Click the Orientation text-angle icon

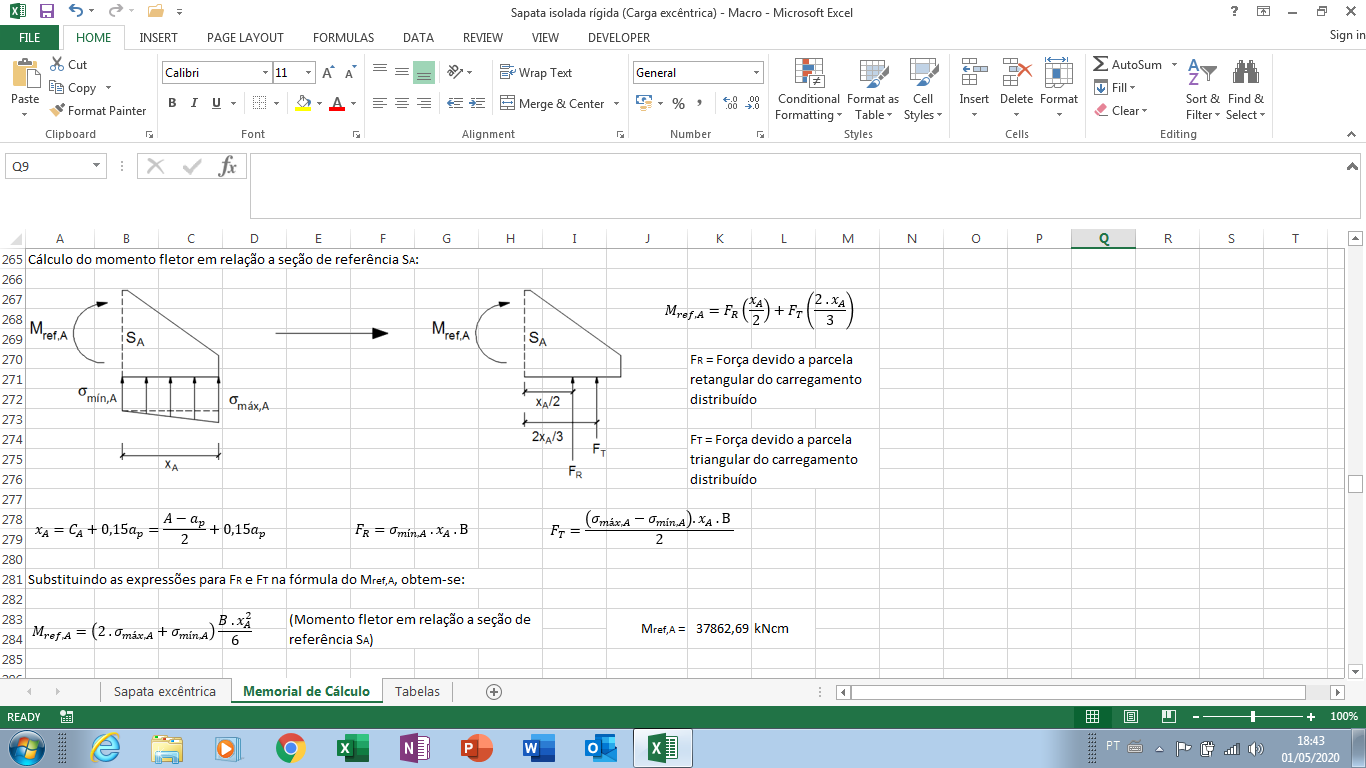point(455,72)
